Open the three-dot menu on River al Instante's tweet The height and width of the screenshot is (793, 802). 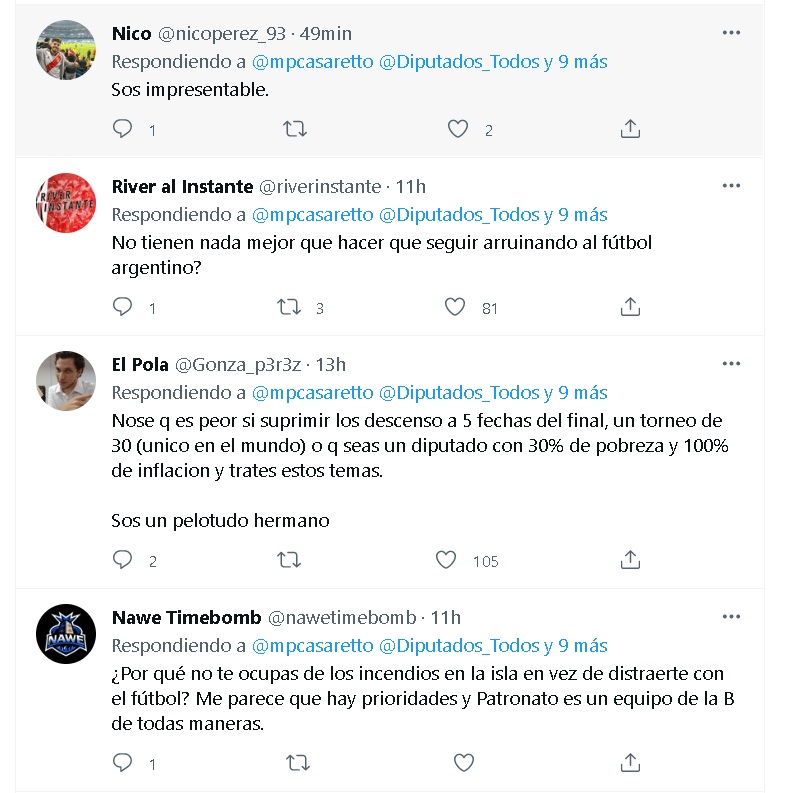coord(731,186)
